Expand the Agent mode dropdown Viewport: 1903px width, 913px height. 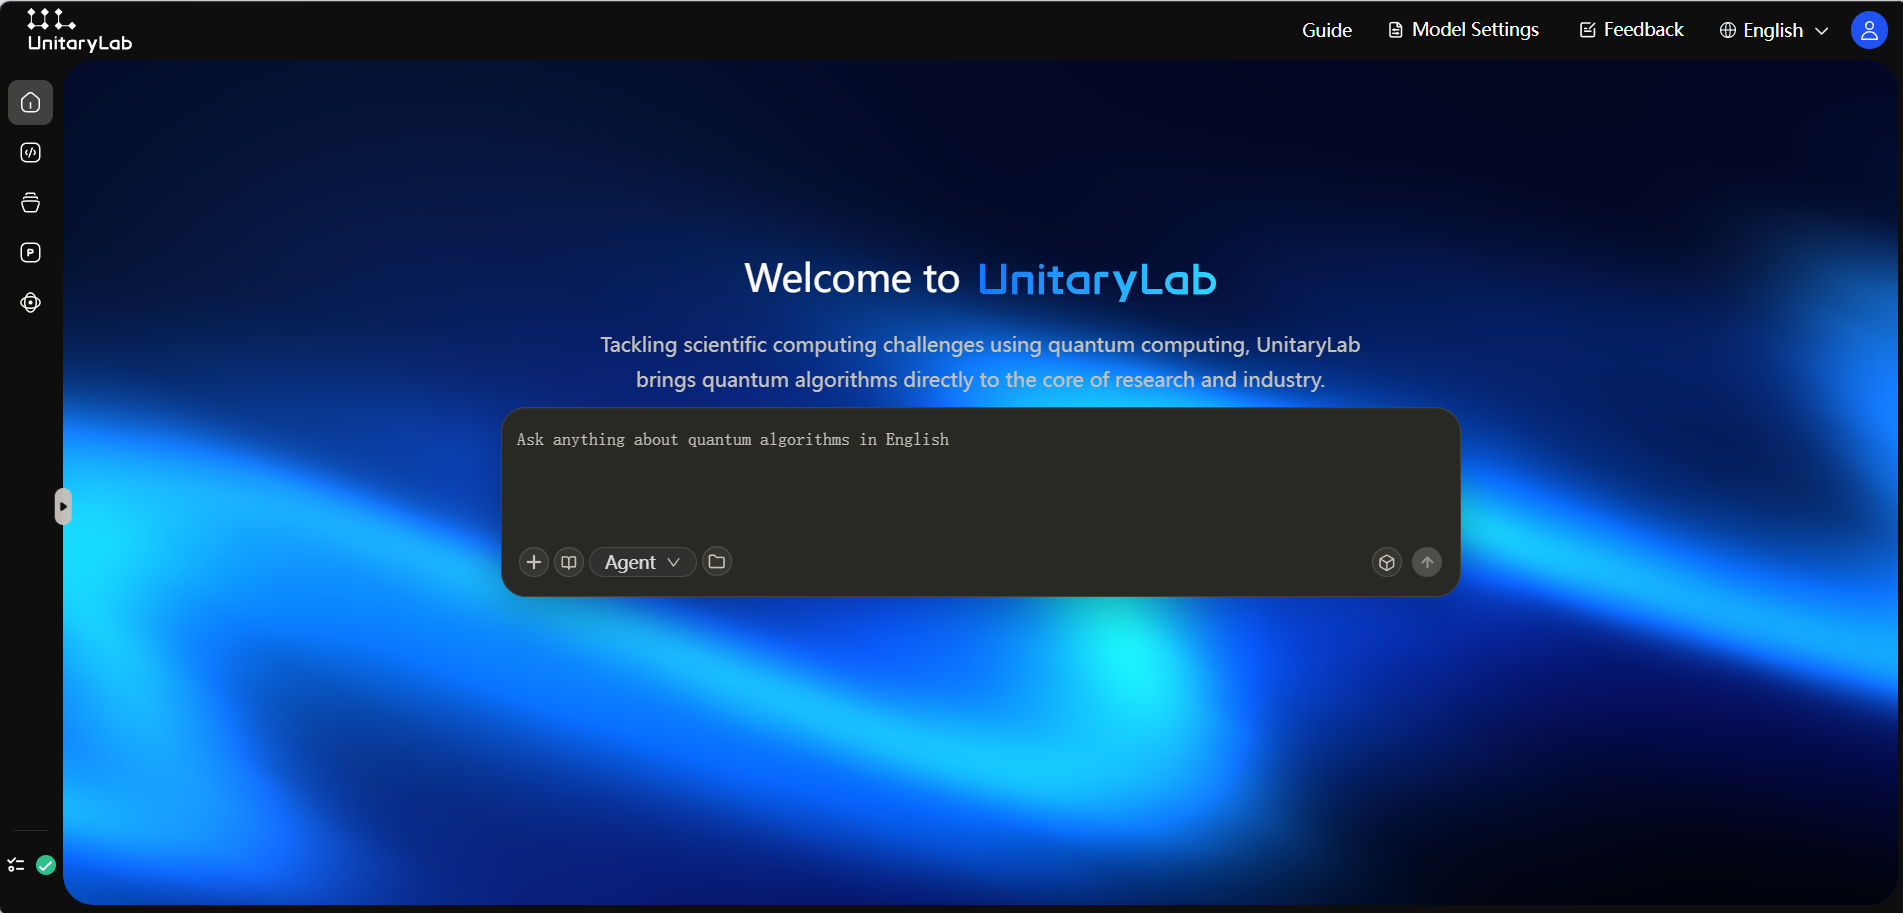[642, 562]
